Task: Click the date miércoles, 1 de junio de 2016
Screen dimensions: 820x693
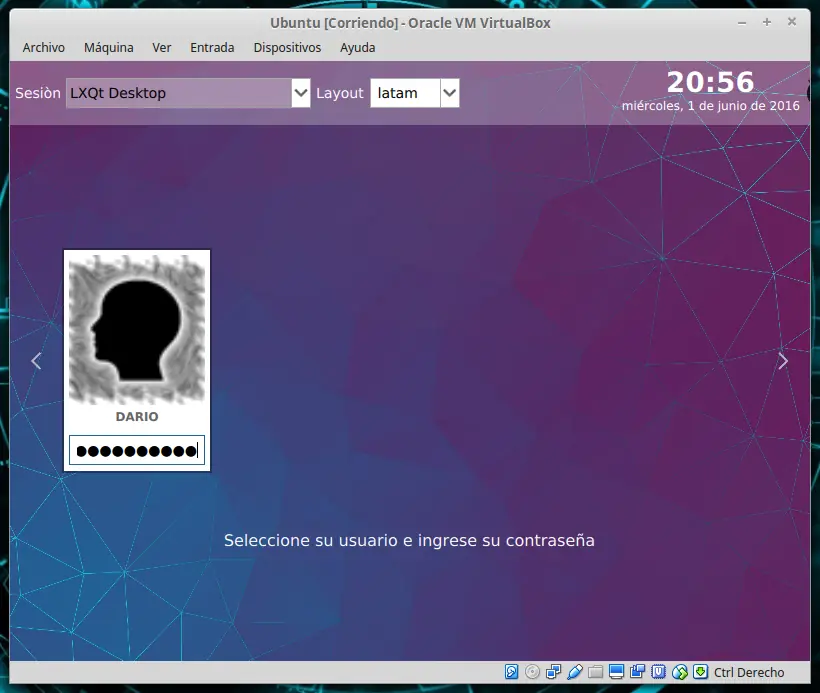Action: point(711,106)
